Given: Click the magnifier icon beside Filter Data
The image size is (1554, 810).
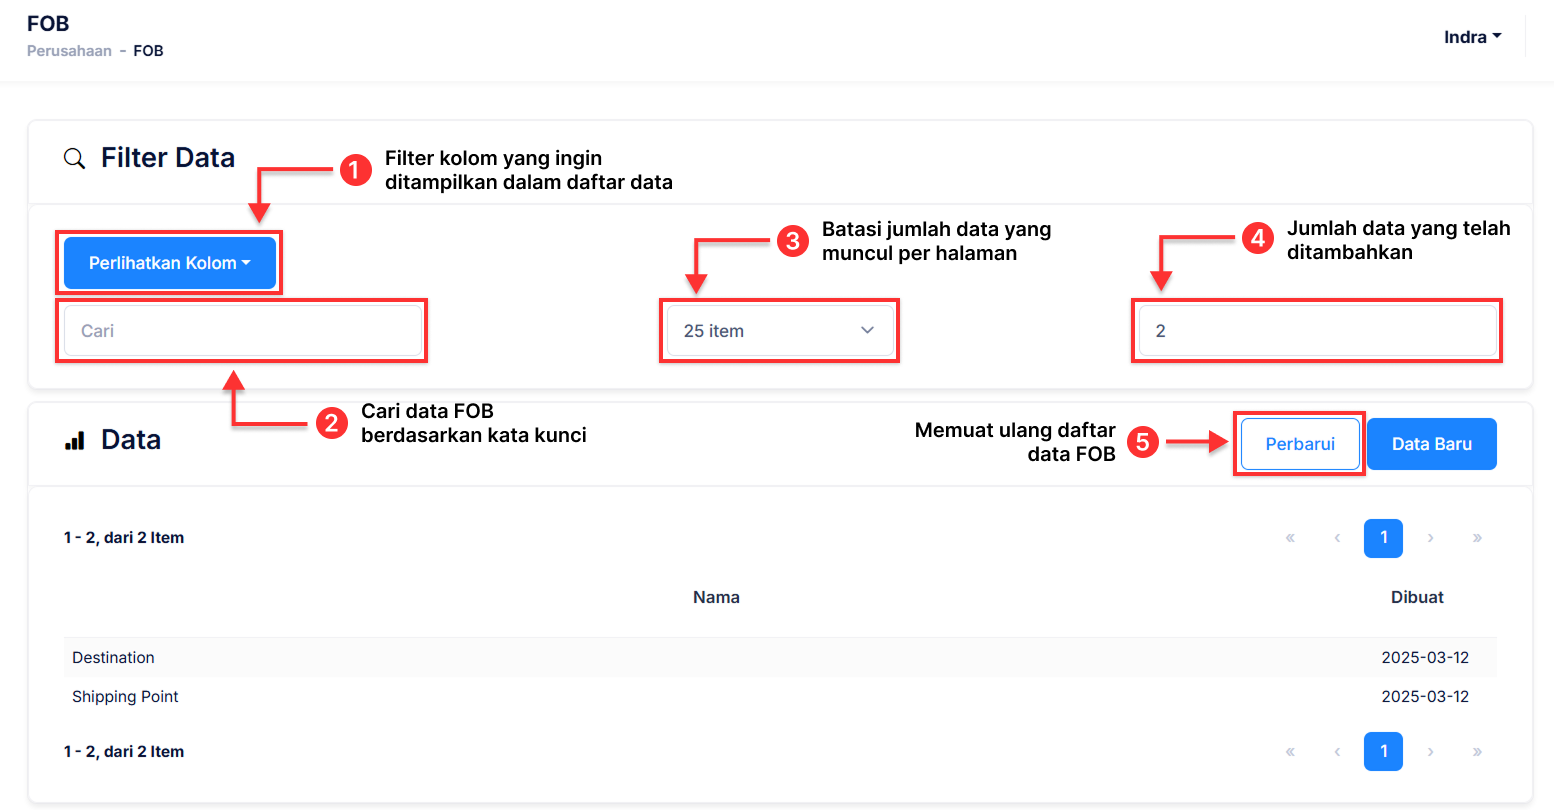Looking at the screenshot, I should pos(74,159).
